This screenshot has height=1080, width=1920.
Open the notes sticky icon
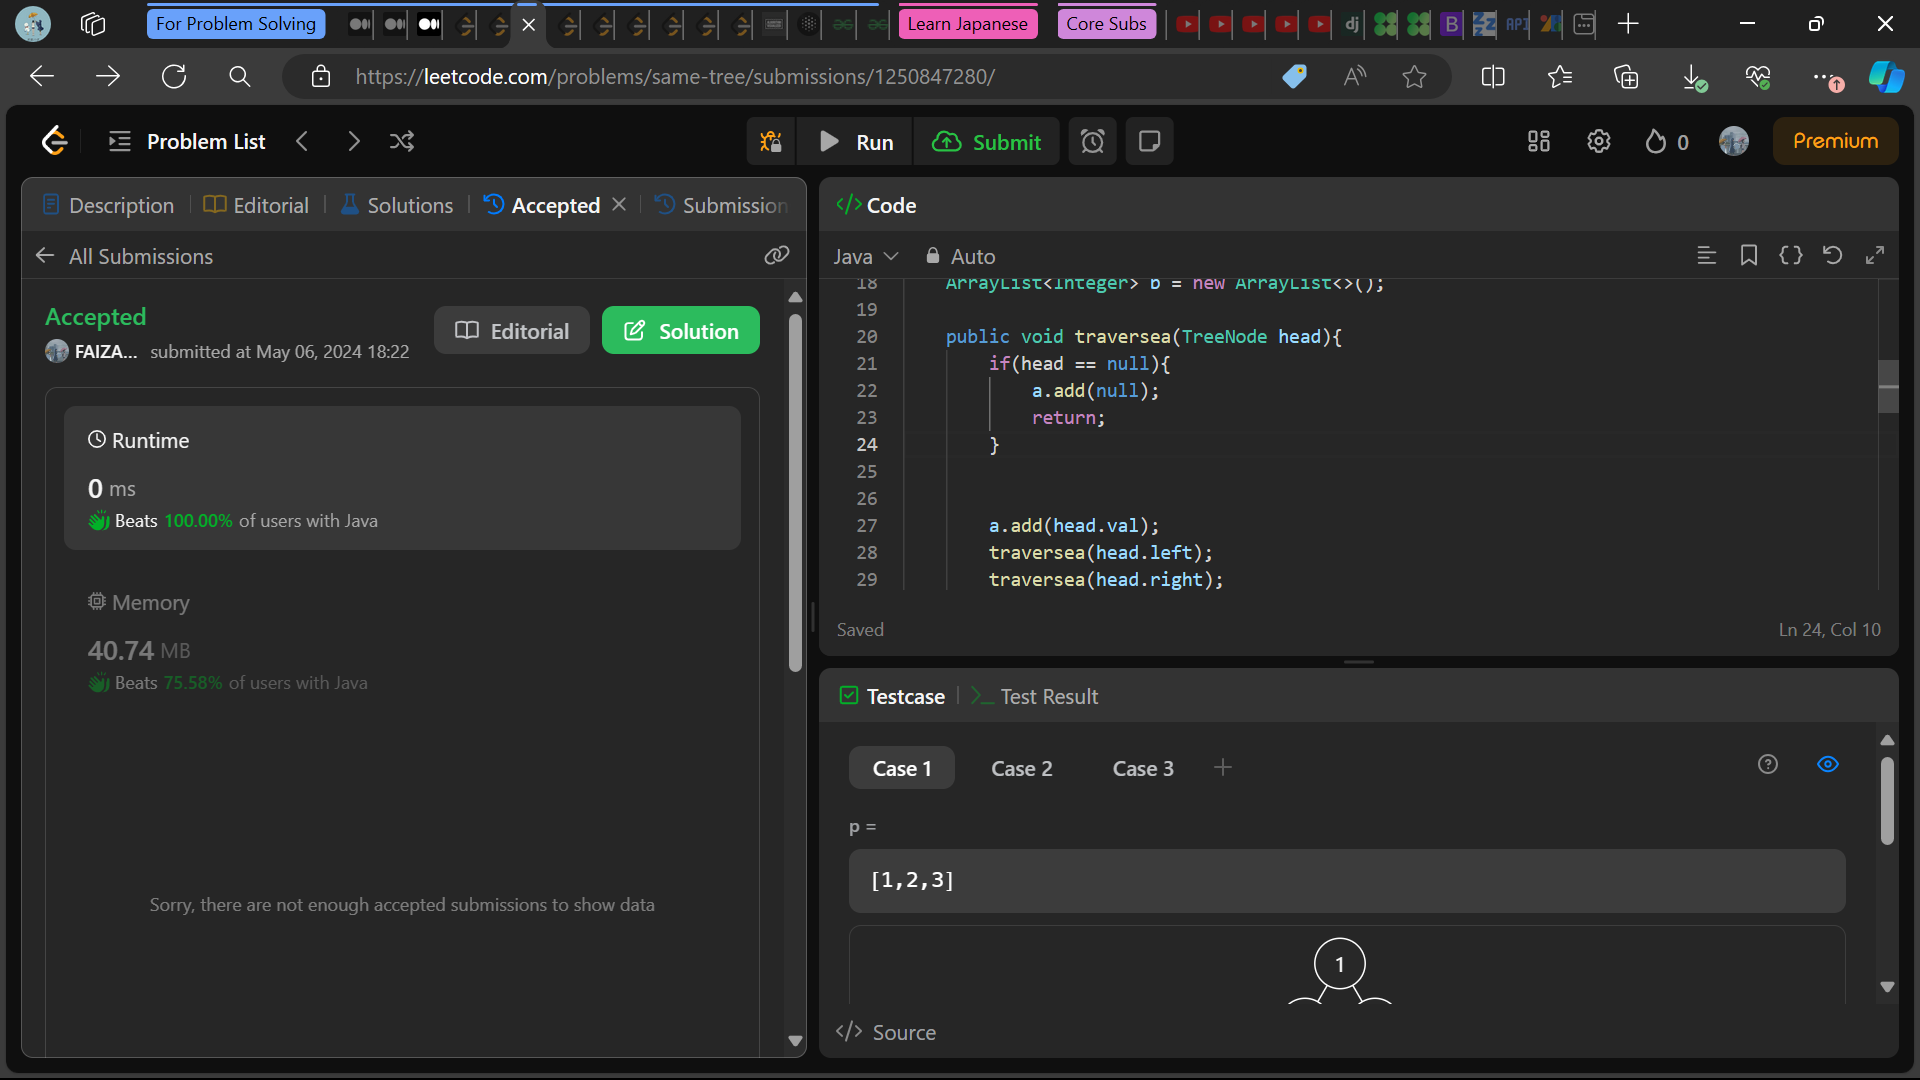click(1150, 142)
